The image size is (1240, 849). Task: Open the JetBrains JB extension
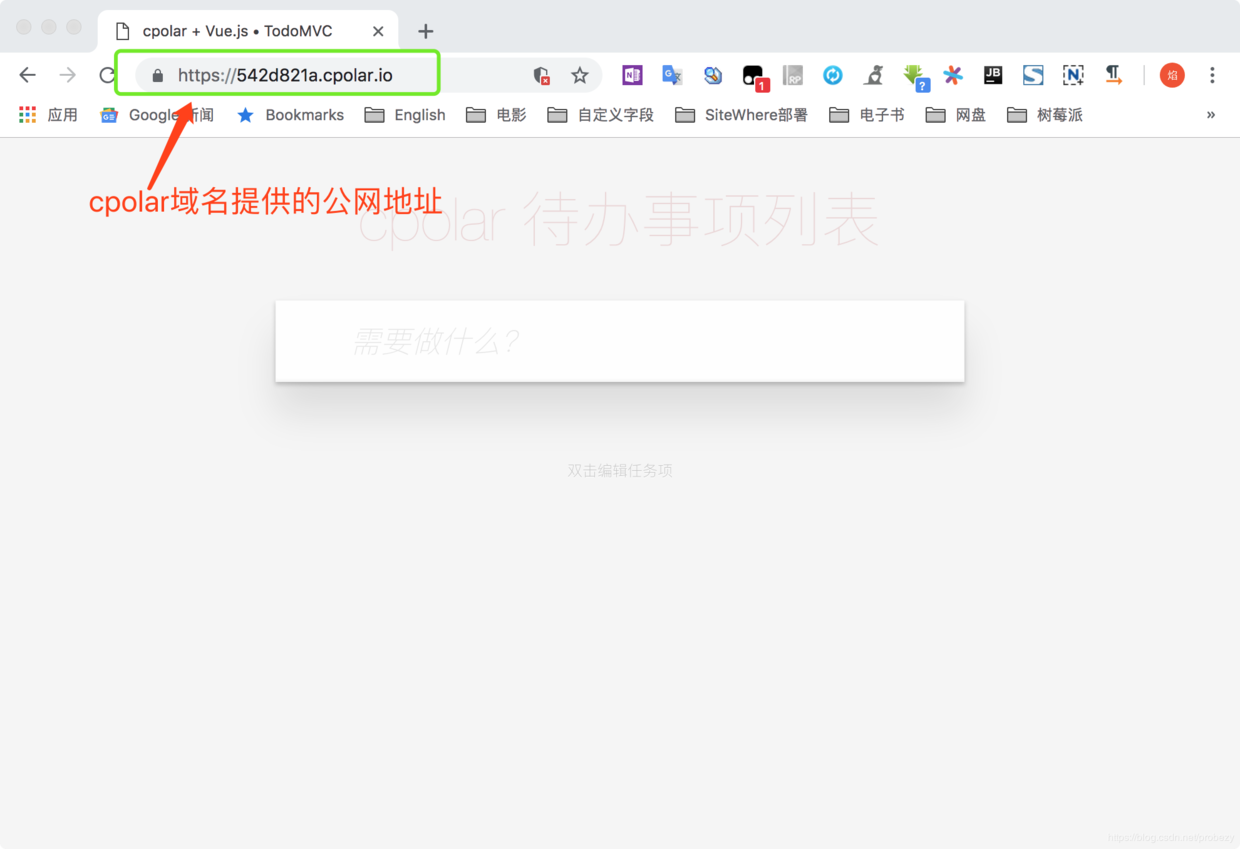point(993,75)
